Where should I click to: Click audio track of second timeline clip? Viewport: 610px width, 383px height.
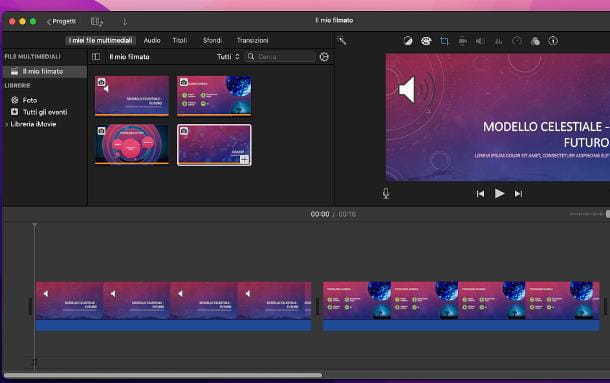click(x=461, y=325)
